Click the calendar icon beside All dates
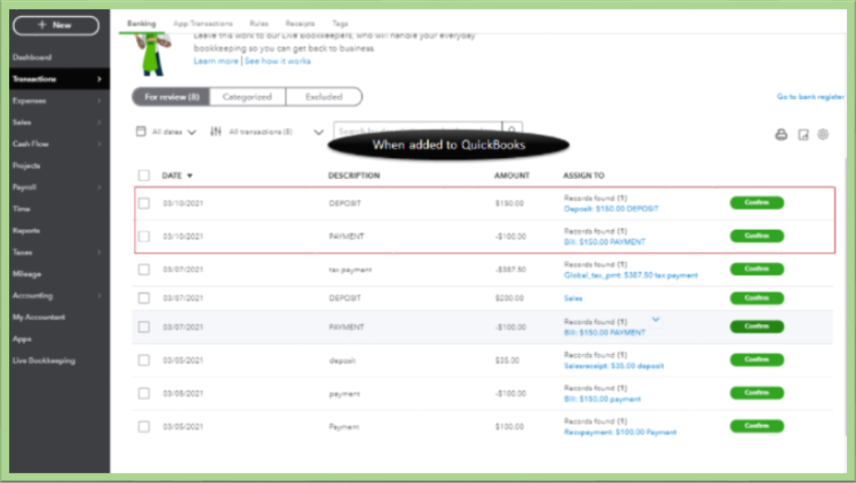The width and height of the screenshot is (856, 483). click(141, 132)
